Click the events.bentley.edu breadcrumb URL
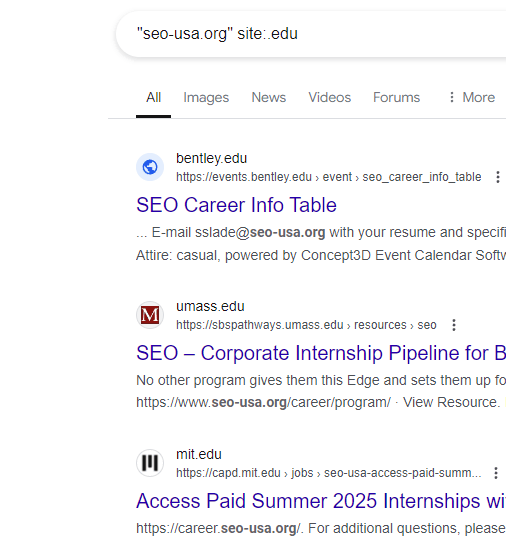Viewport: 528px width, 543px height. 329,177
